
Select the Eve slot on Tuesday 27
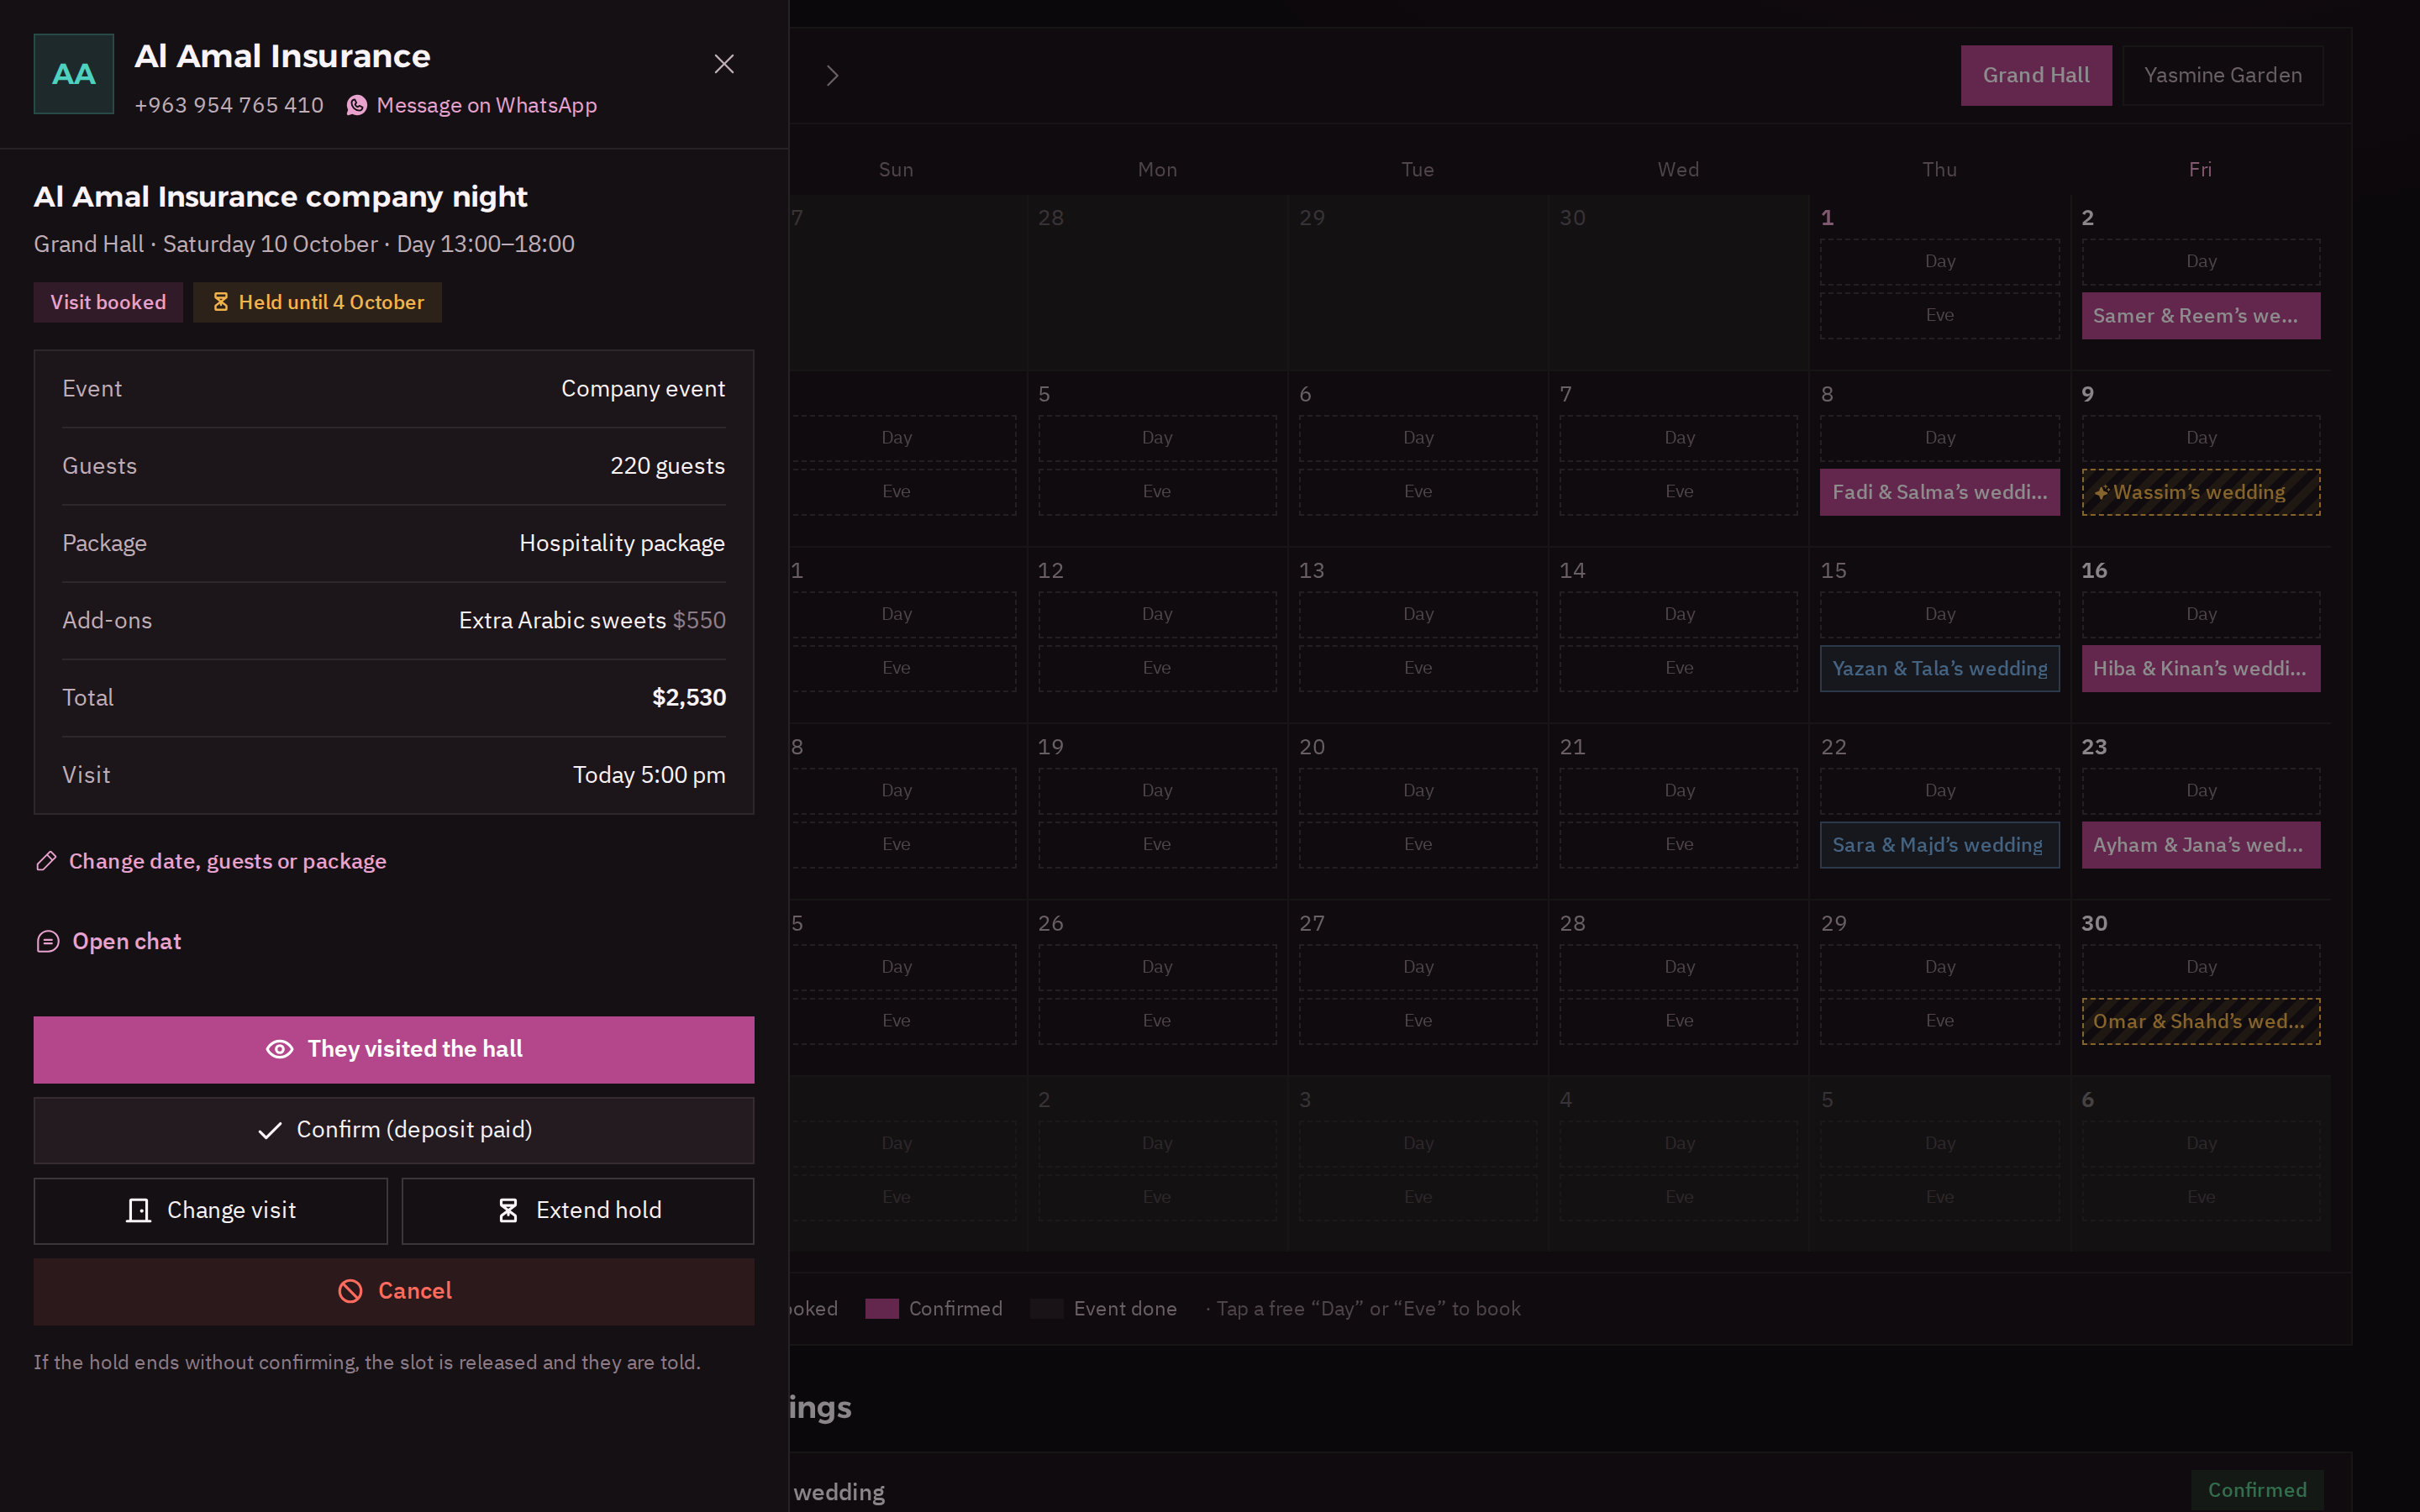point(1417,1021)
